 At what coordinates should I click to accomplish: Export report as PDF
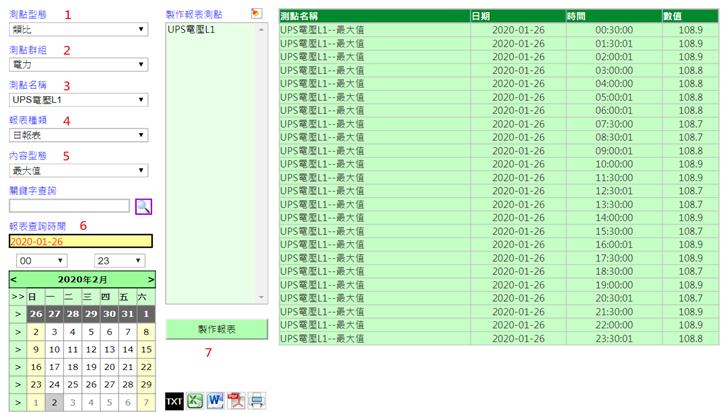(x=237, y=400)
